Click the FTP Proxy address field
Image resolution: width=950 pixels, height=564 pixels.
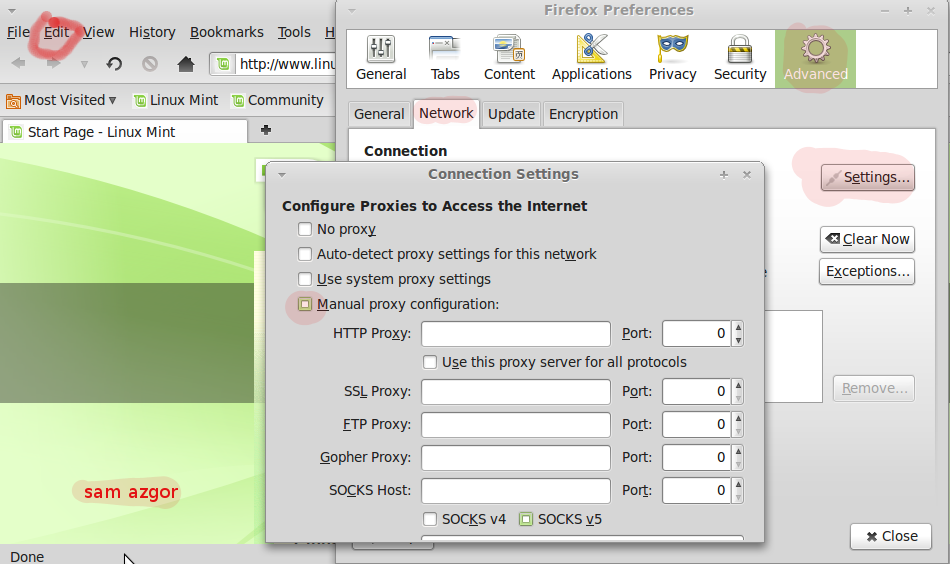[x=516, y=425]
